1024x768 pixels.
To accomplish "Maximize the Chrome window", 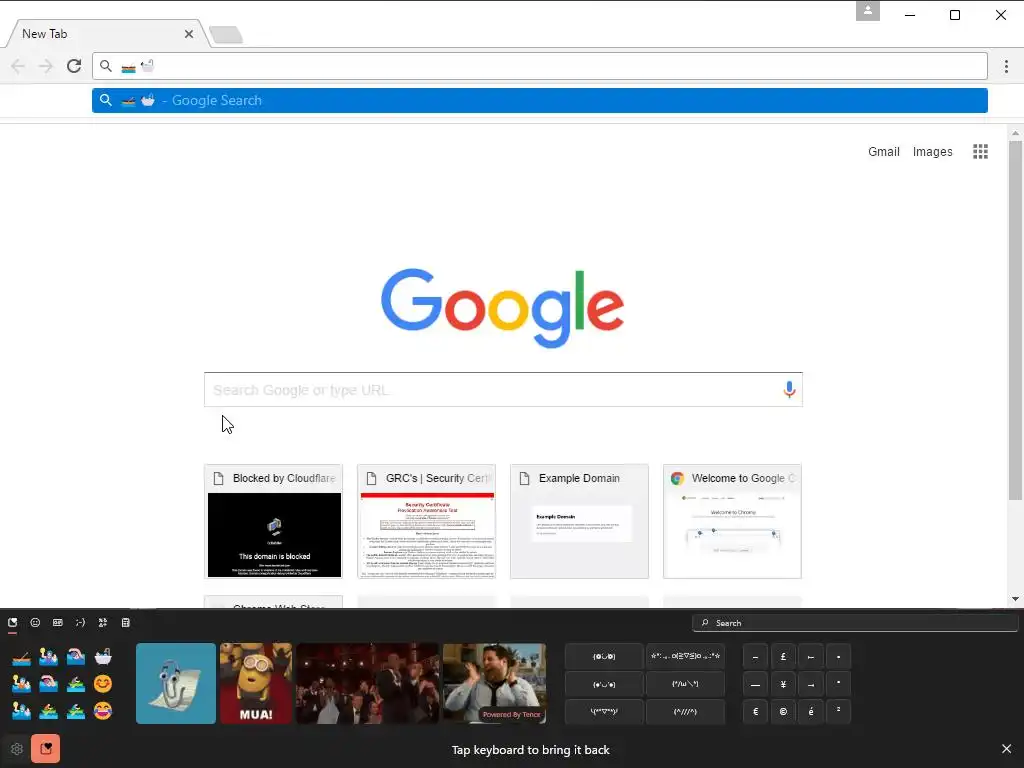I will [x=955, y=15].
